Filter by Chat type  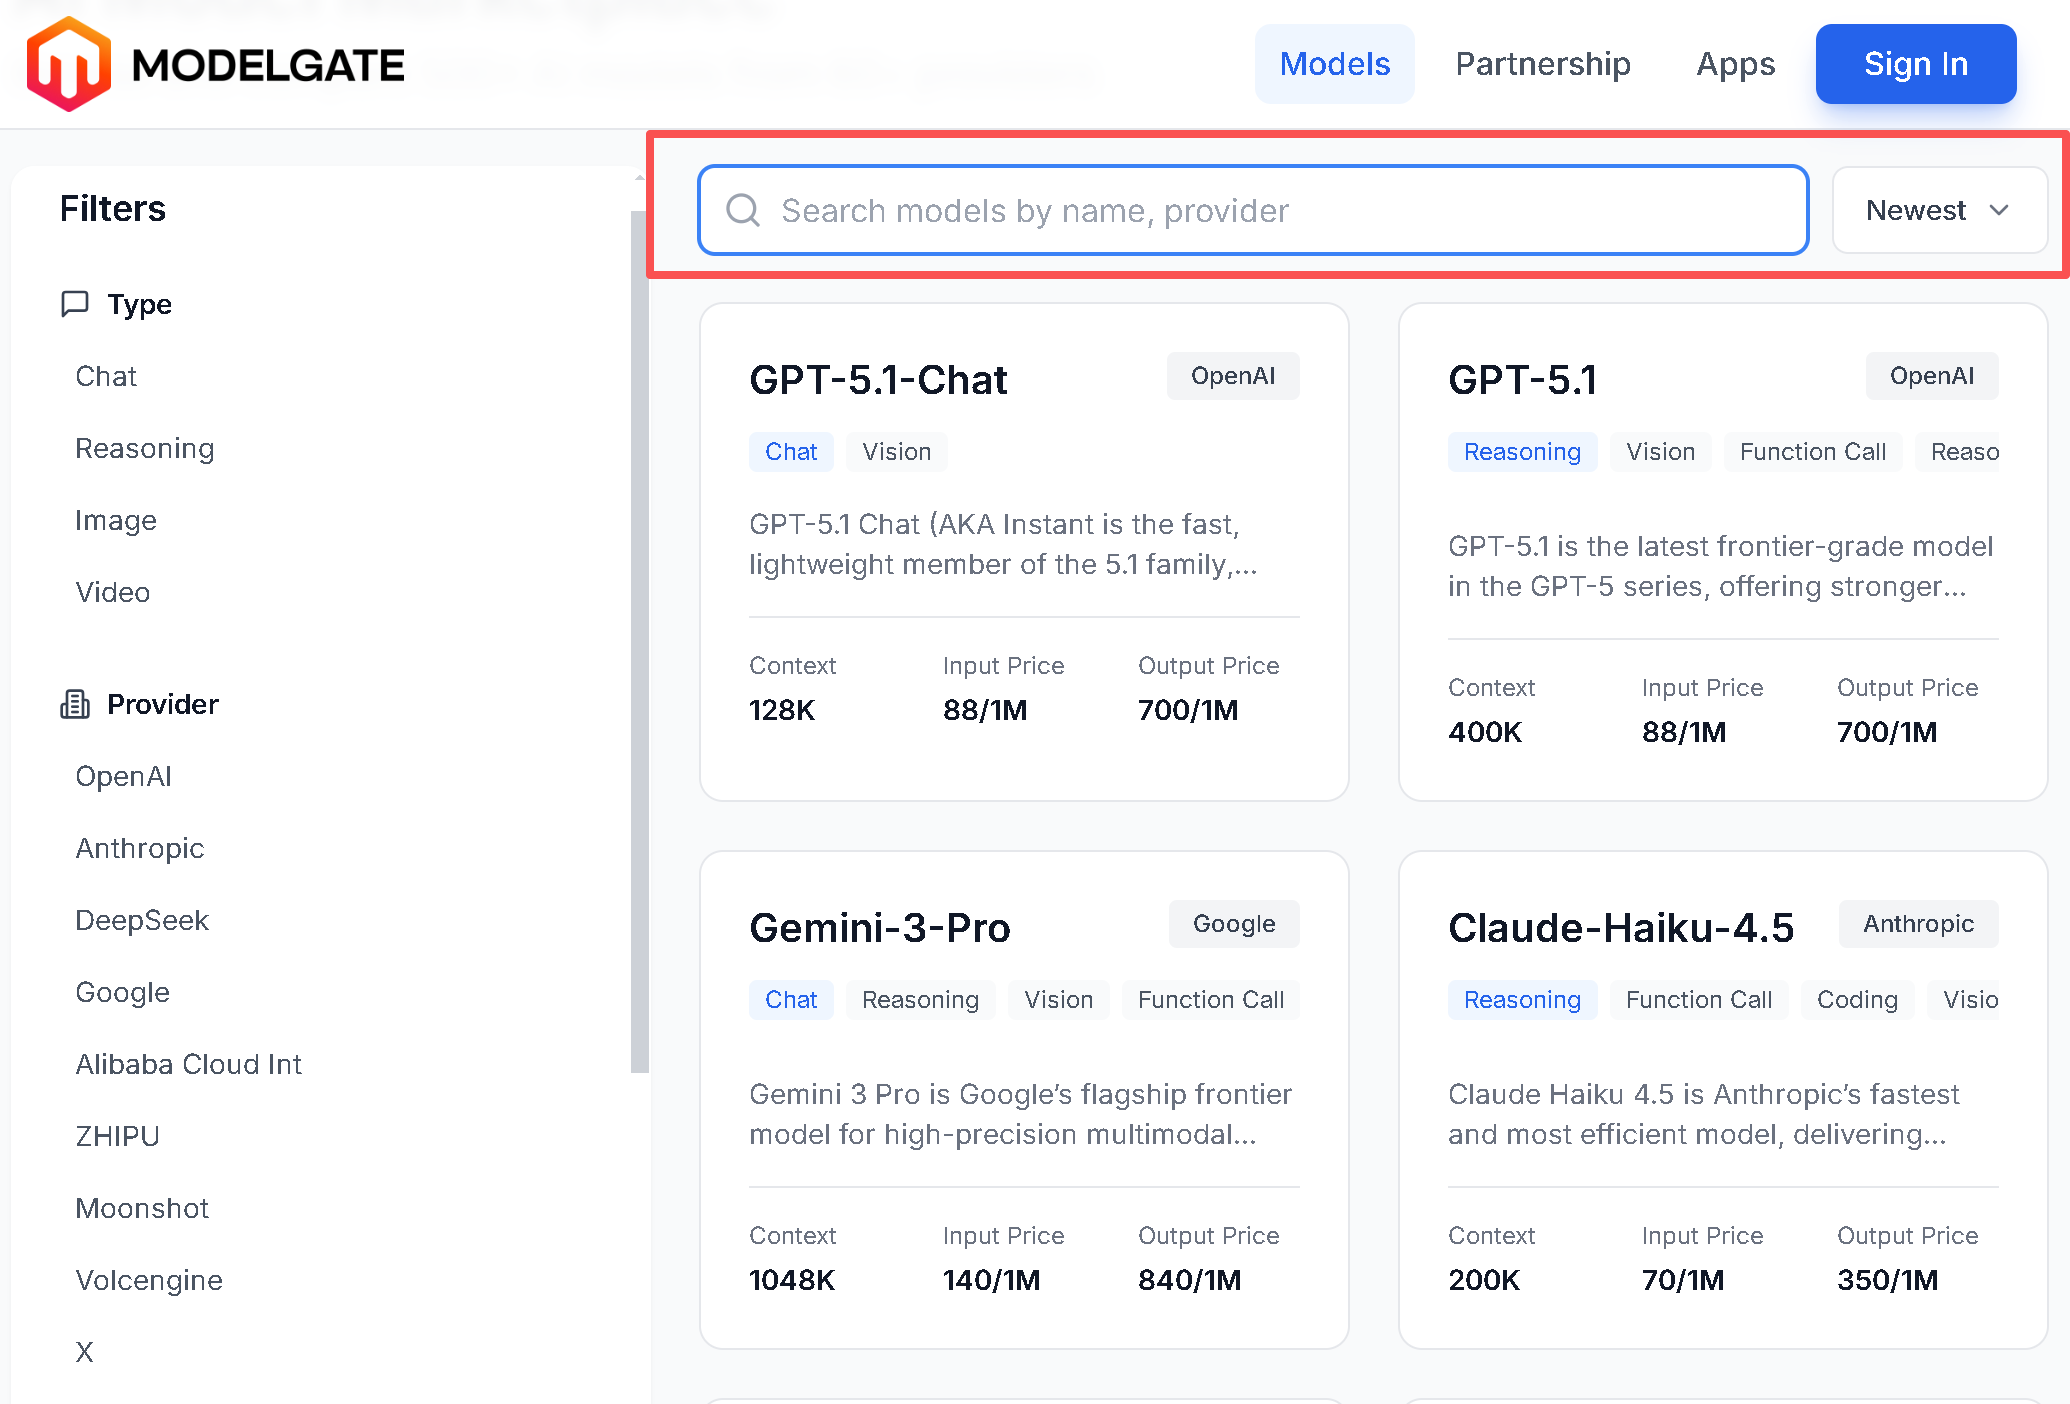(x=106, y=377)
